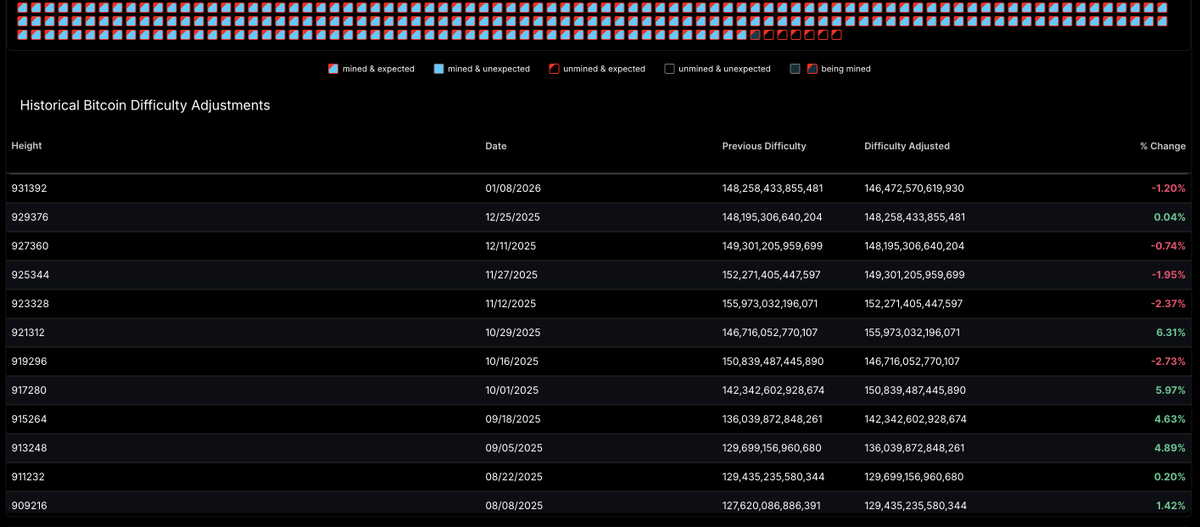Click the date 12/11/2025

pos(511,246)
